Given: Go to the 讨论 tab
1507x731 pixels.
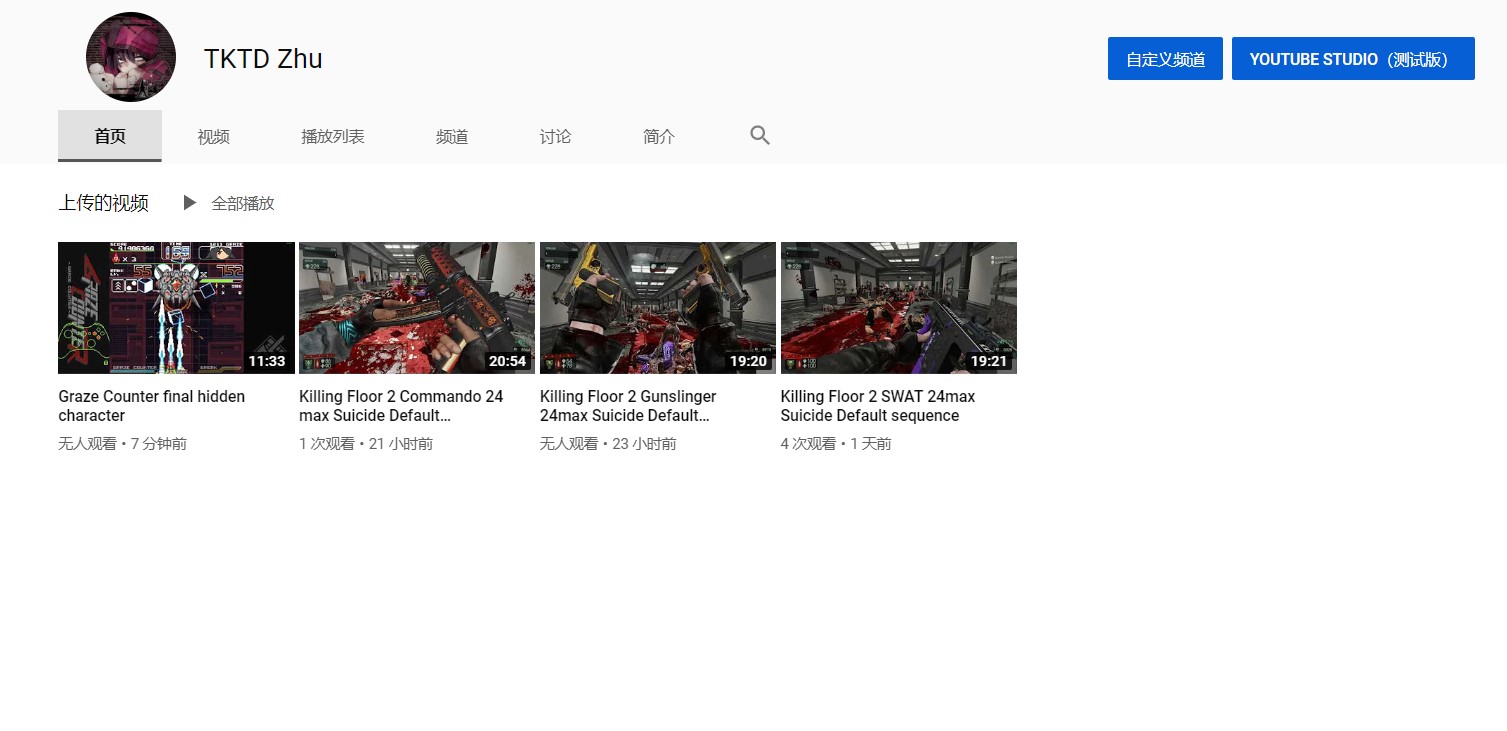Looking at the screenshot, I should [x=555, y=137].
